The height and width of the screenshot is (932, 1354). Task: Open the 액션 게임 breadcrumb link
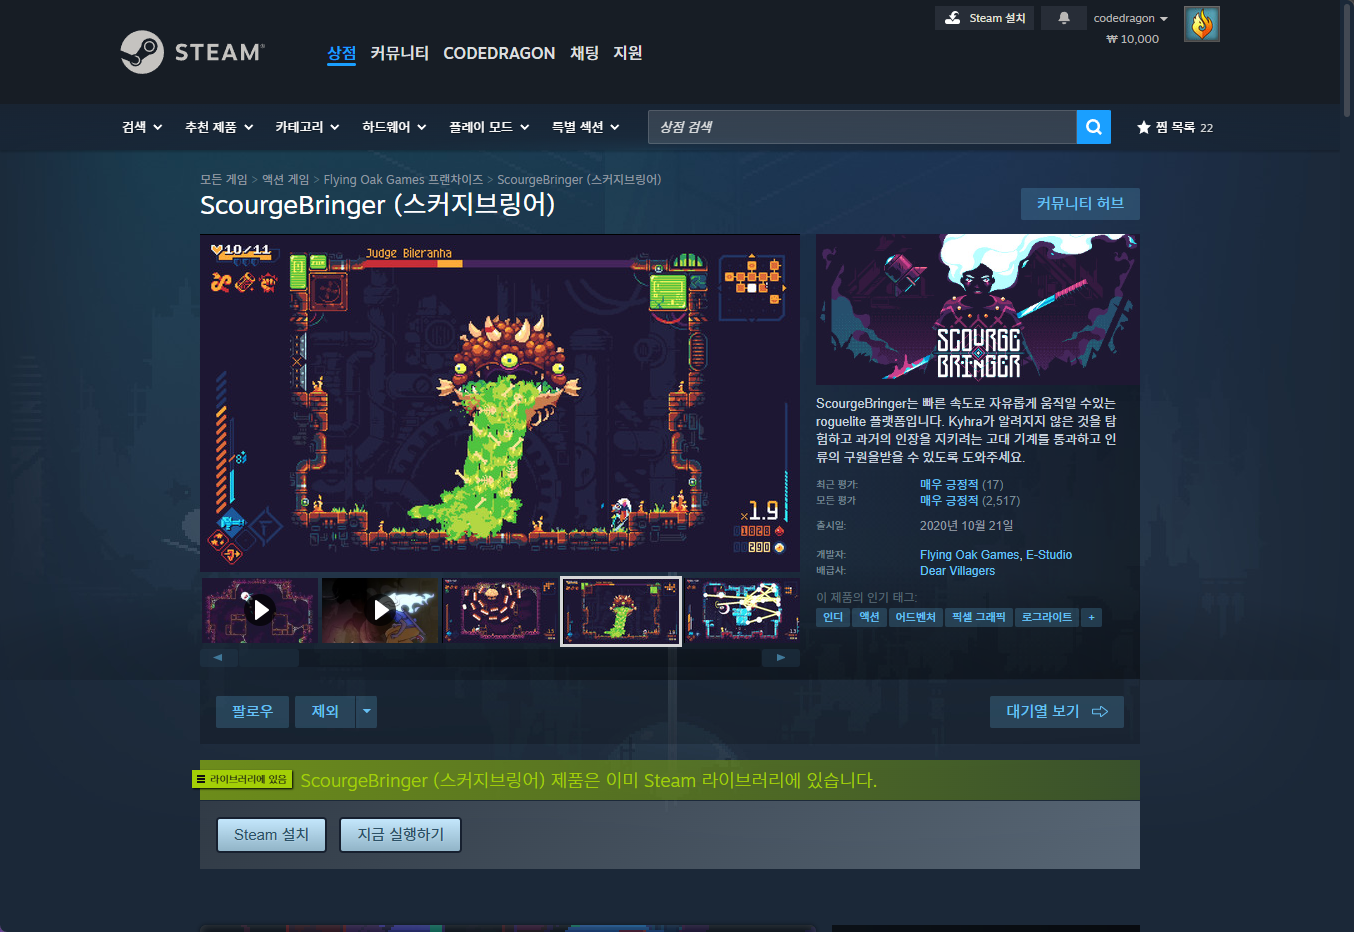point(286,180)
